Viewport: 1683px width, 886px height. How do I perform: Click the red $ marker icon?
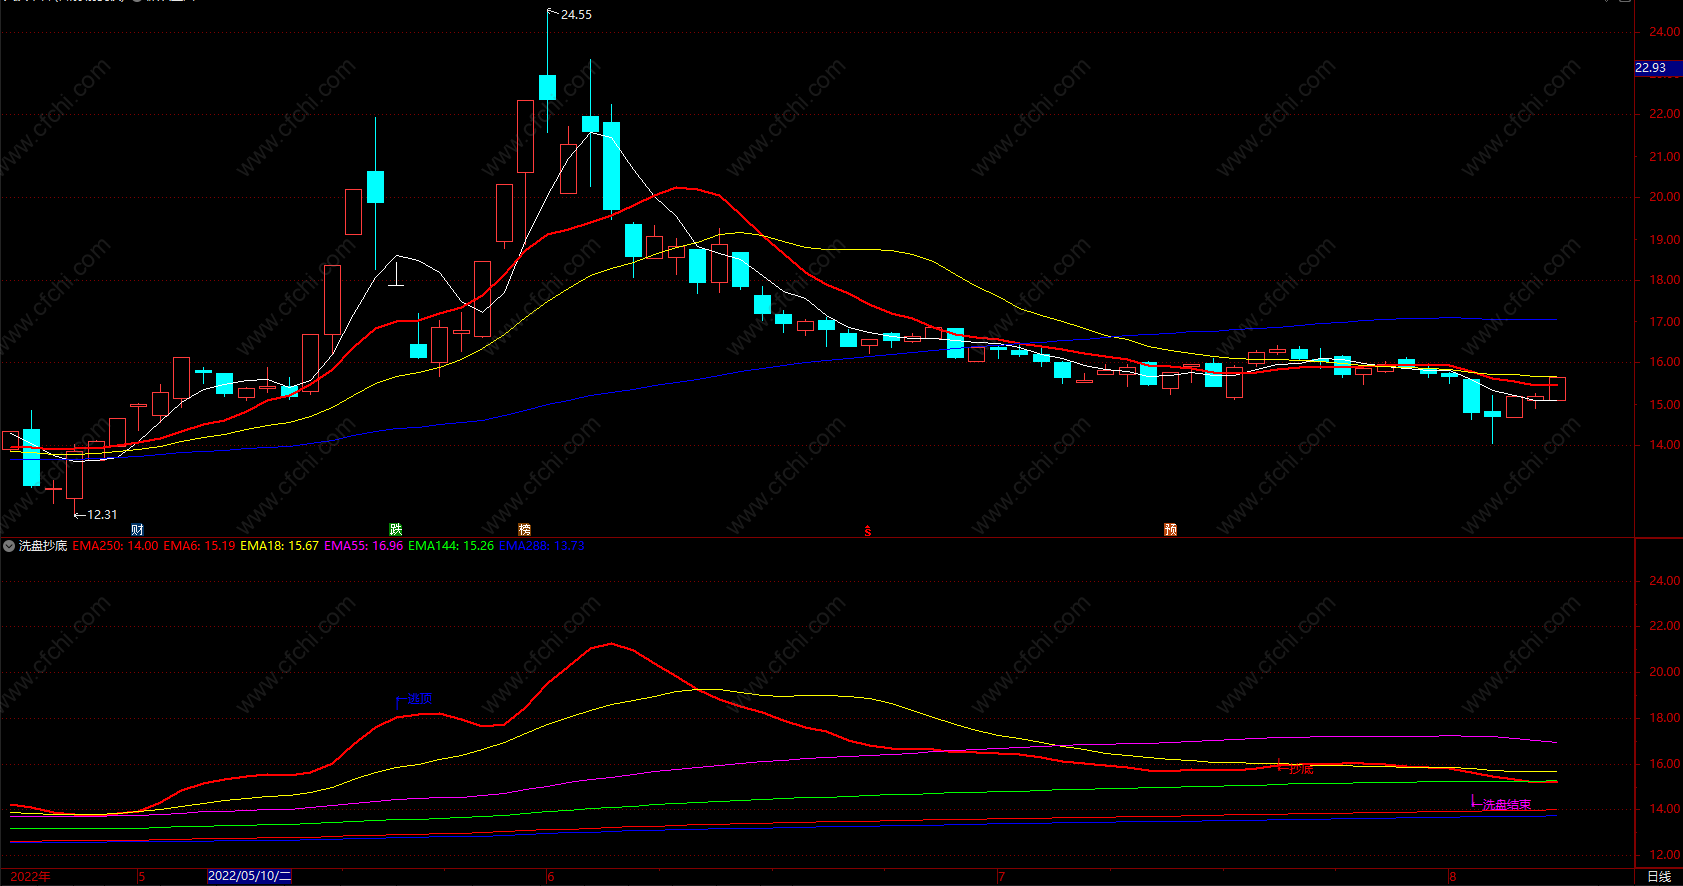[868, 531]
